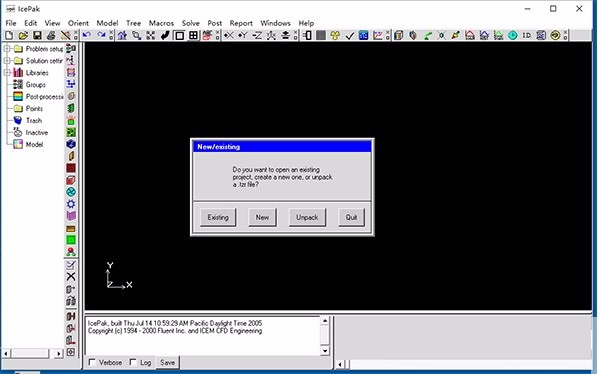Select the Inactive tree item
This screenshot has height=374, width=598.
pos(37,133)
